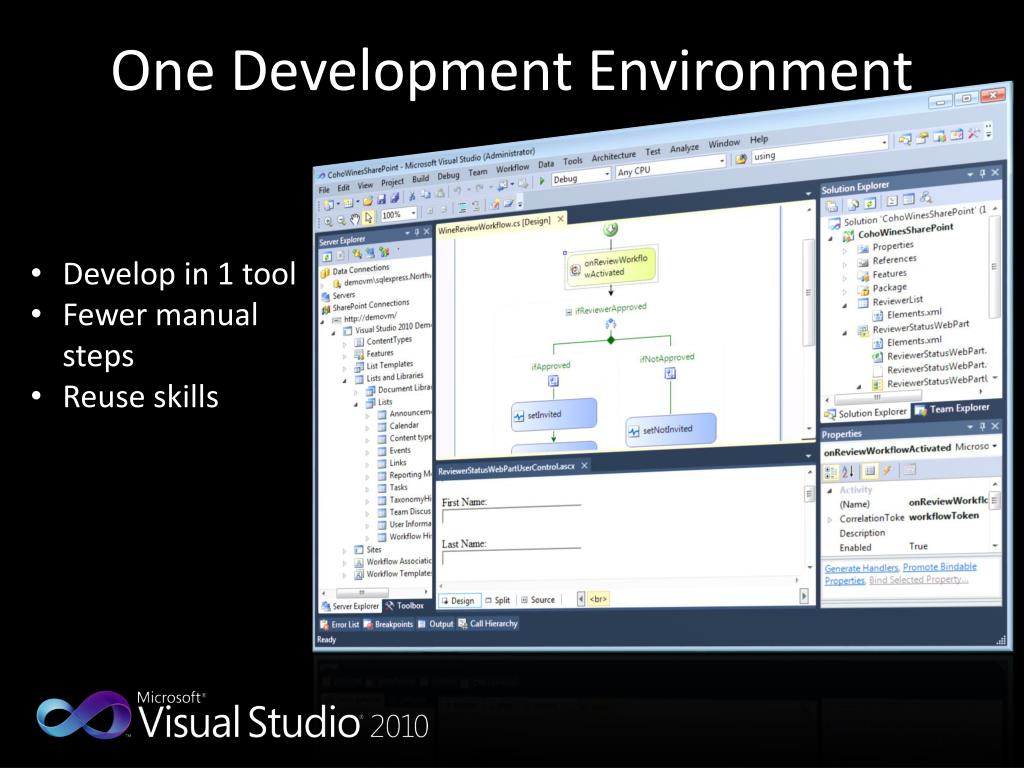Image resolution: width=1024 pixels, height=768 pixels.
Task: Switch to the Toolbox tab
Action: 404,605
